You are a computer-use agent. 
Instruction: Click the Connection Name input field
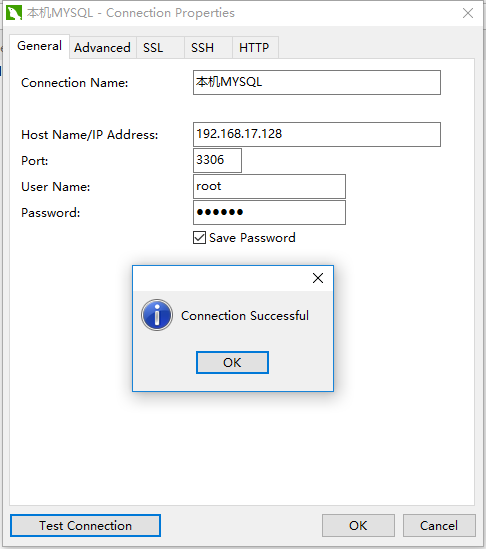tap(317, 82)
